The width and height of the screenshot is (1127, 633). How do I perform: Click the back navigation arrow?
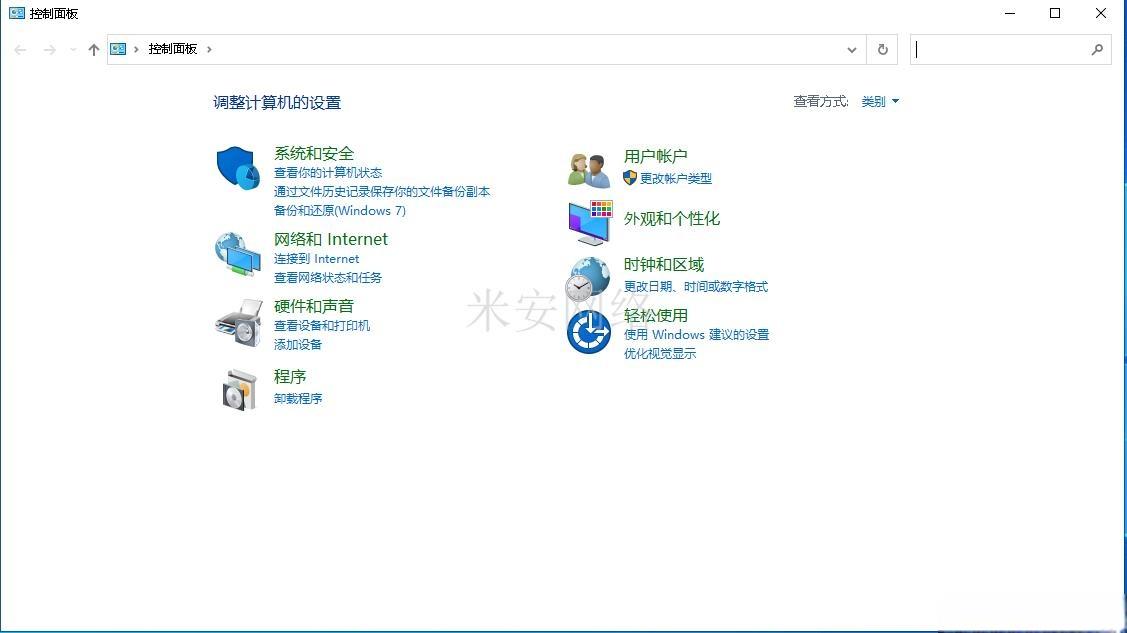click(20, 50)
